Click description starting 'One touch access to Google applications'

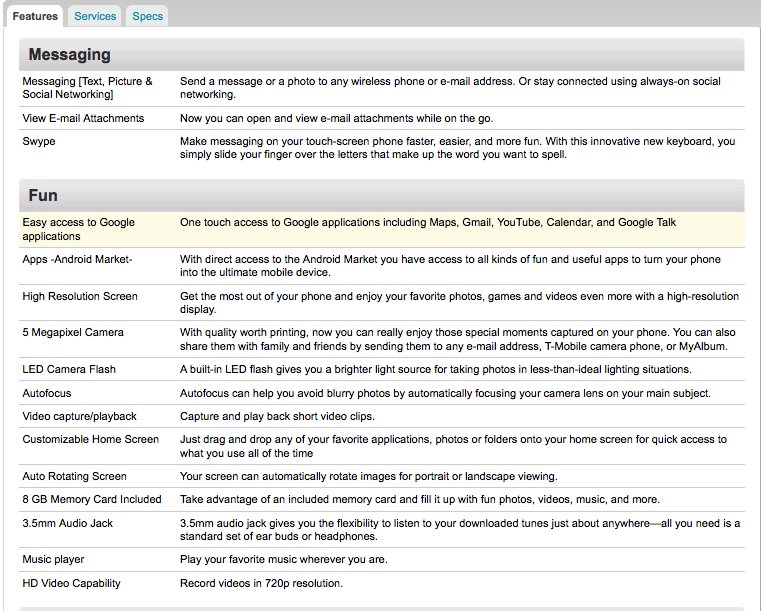428,223
